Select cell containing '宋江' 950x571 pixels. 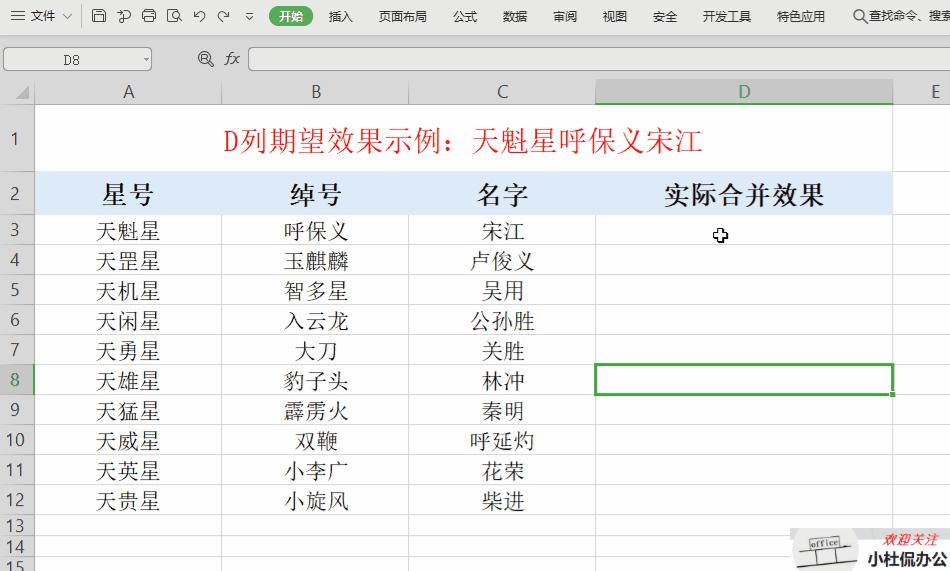(x=502, y=230)
